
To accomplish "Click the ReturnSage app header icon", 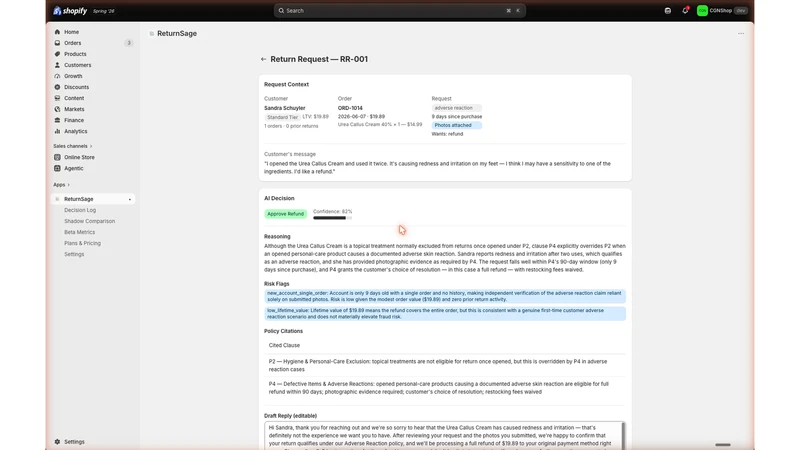I will tap(152, 34).
